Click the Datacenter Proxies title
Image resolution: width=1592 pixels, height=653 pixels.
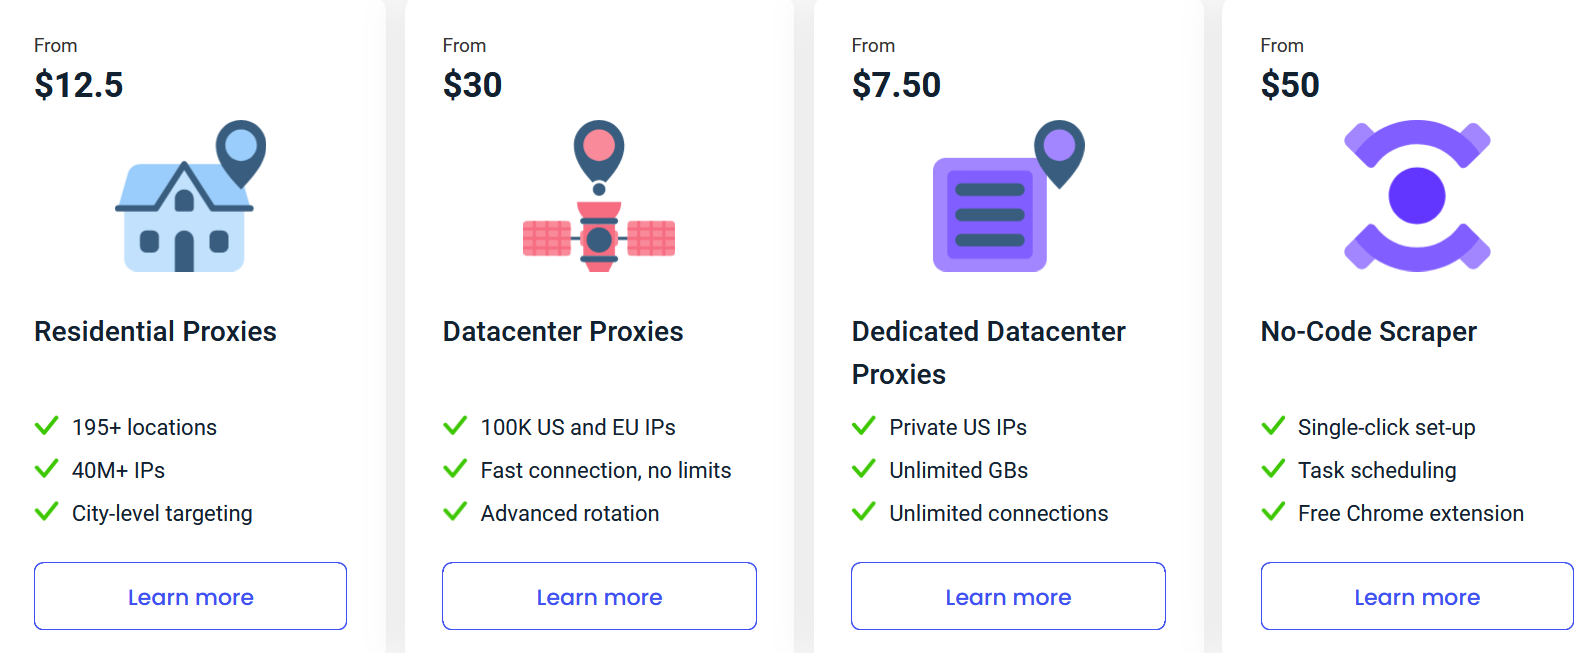point(563,331)
